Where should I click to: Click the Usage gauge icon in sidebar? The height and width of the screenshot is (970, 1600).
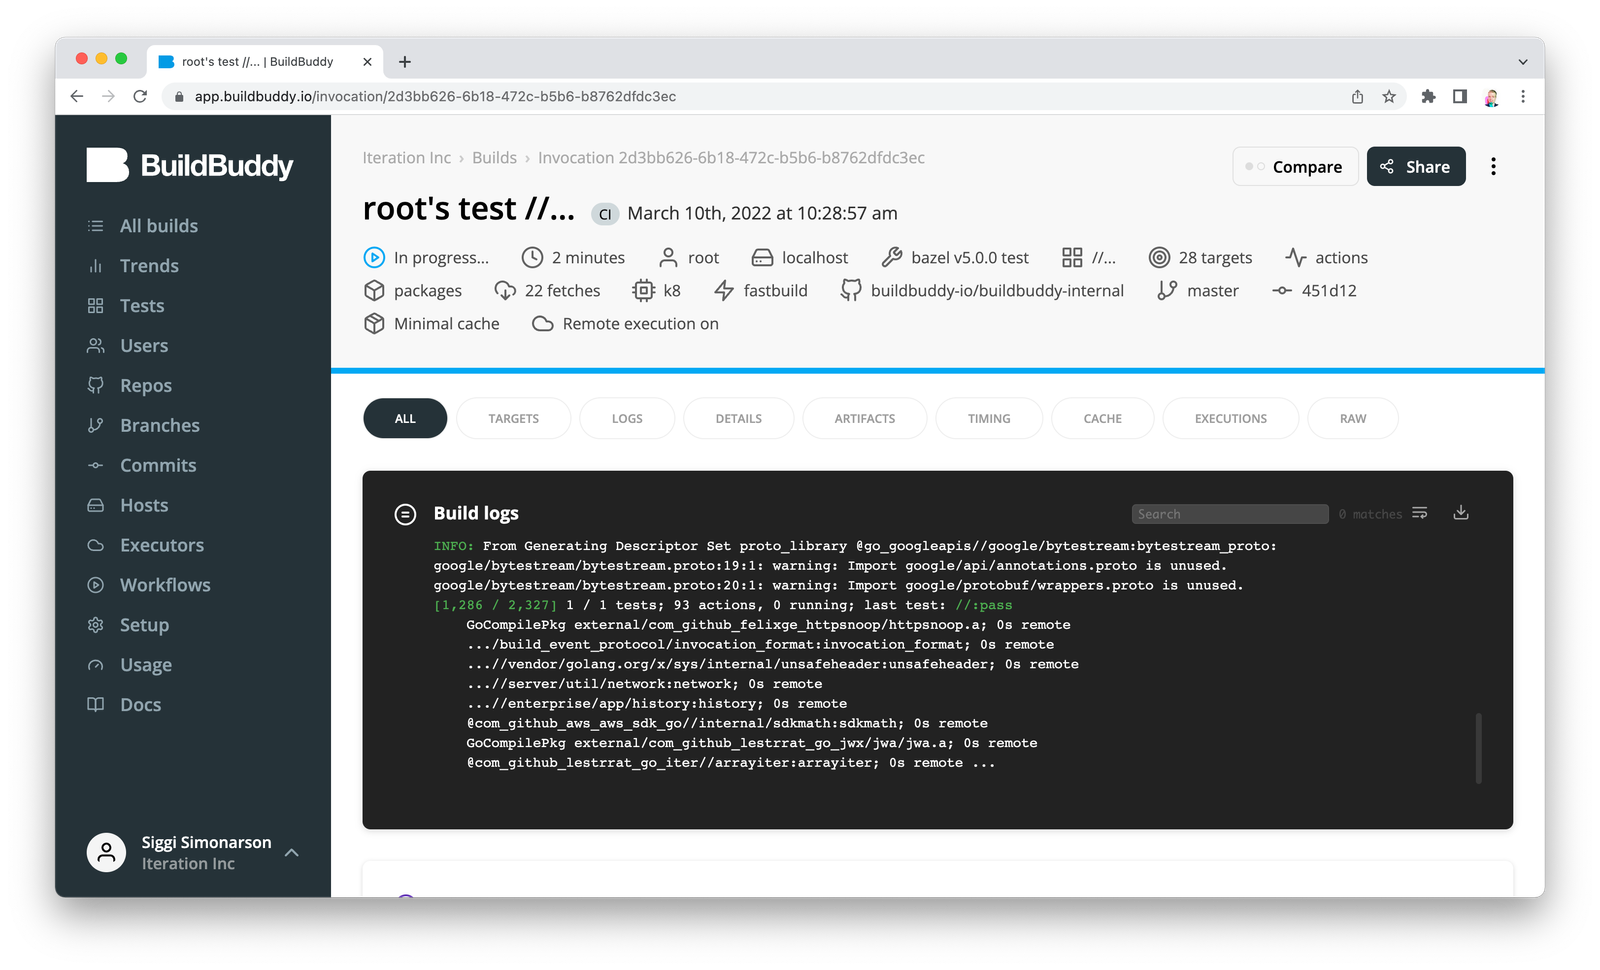95,666
